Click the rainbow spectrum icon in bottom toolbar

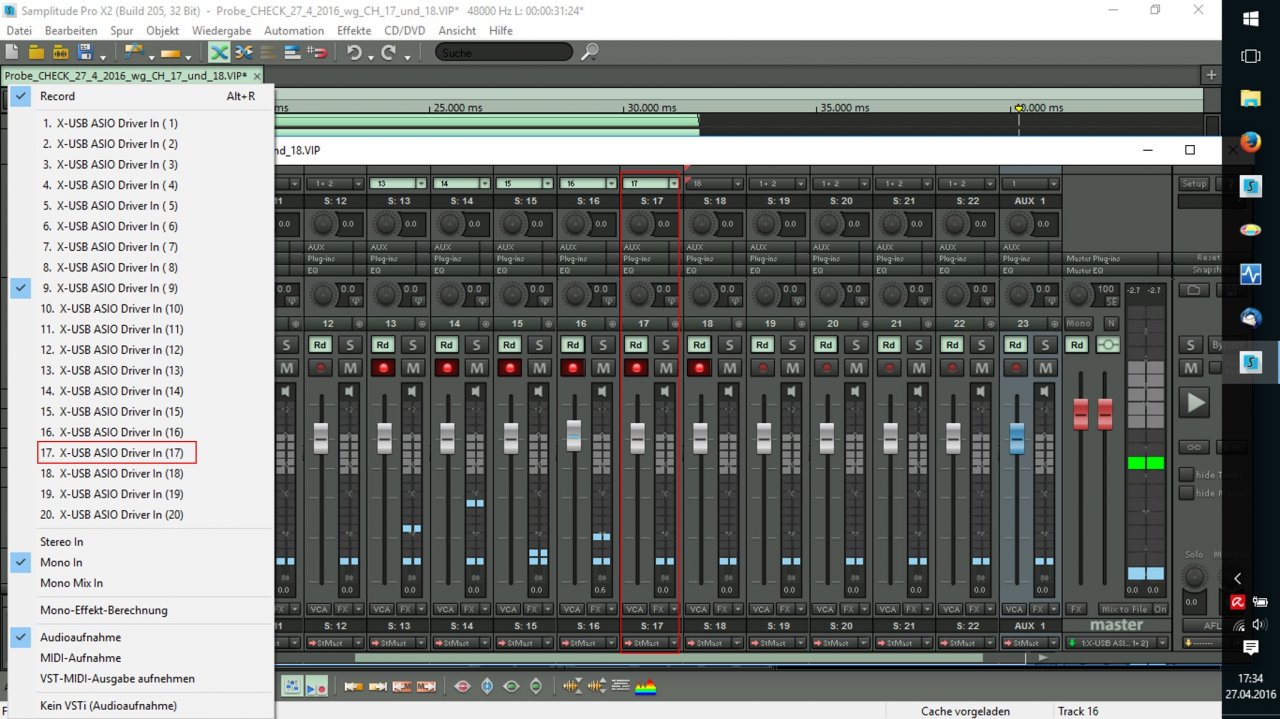tap(647, 686)
